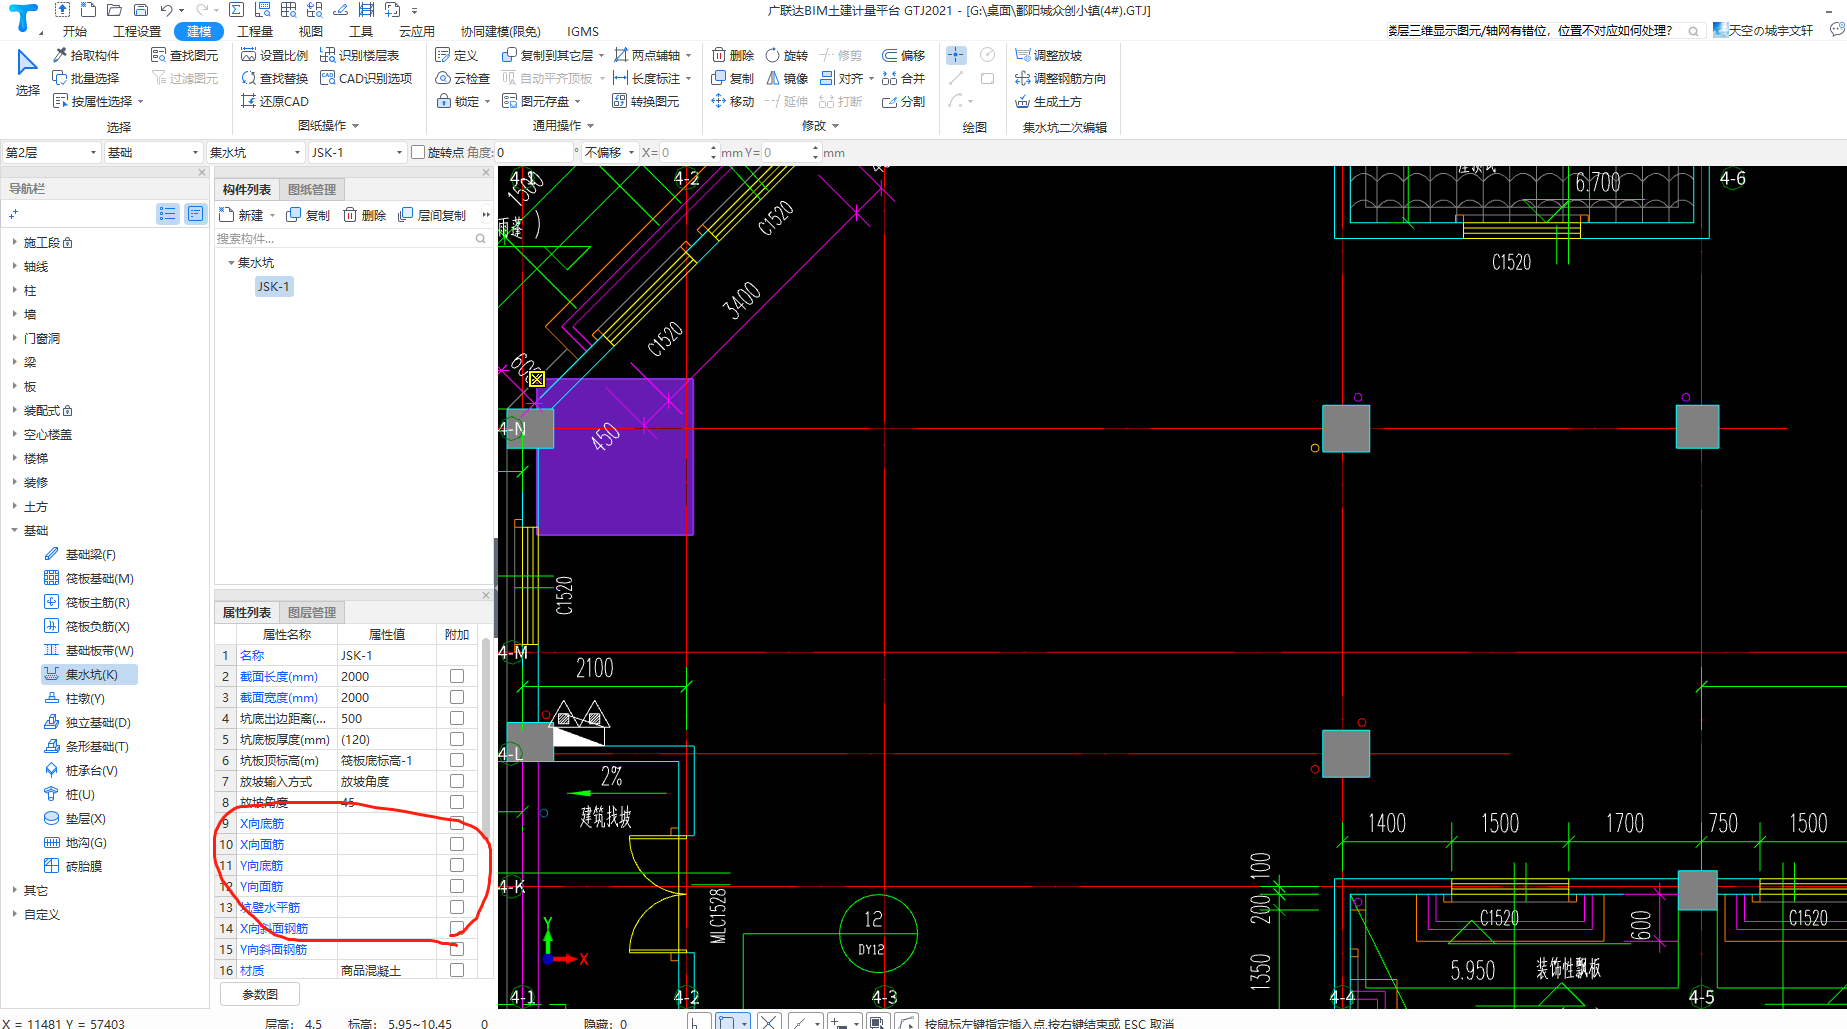Click the 旋转 tool icon
This screenshot has width=1847, height=1029.
pyautogui.click(x=773, y=55)
